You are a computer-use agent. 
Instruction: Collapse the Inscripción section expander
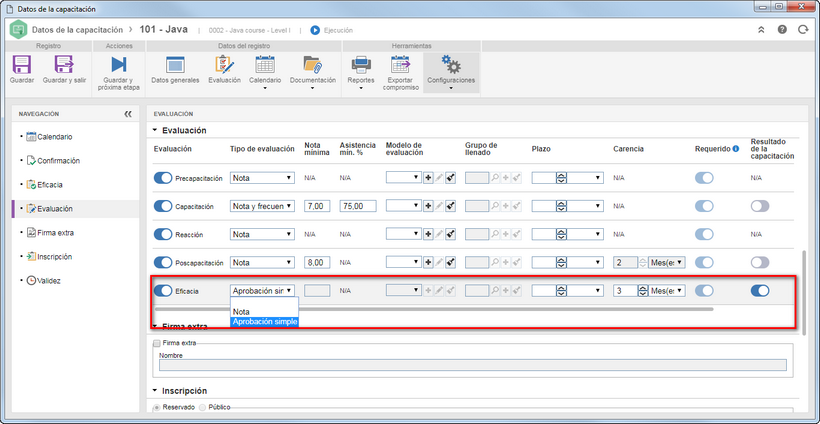pos(155,391)
